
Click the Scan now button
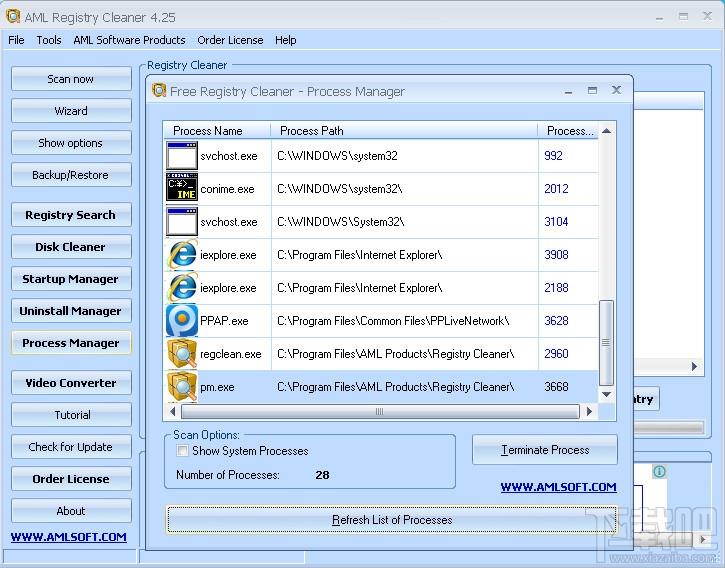71,79
